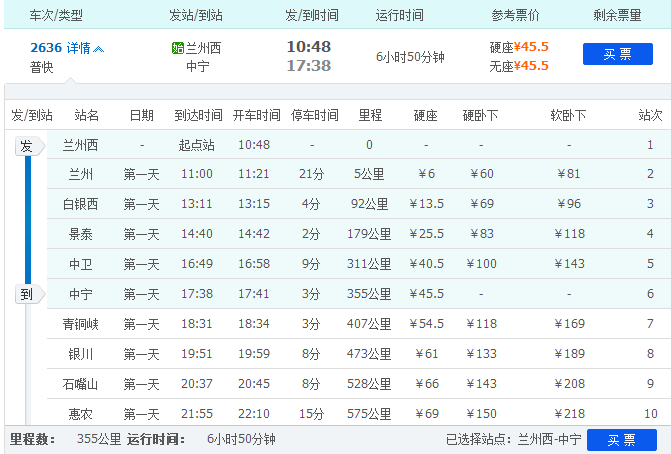Click the 到 arrival marker handle
The width and height of the screenshot is (671, 454).
27,295
